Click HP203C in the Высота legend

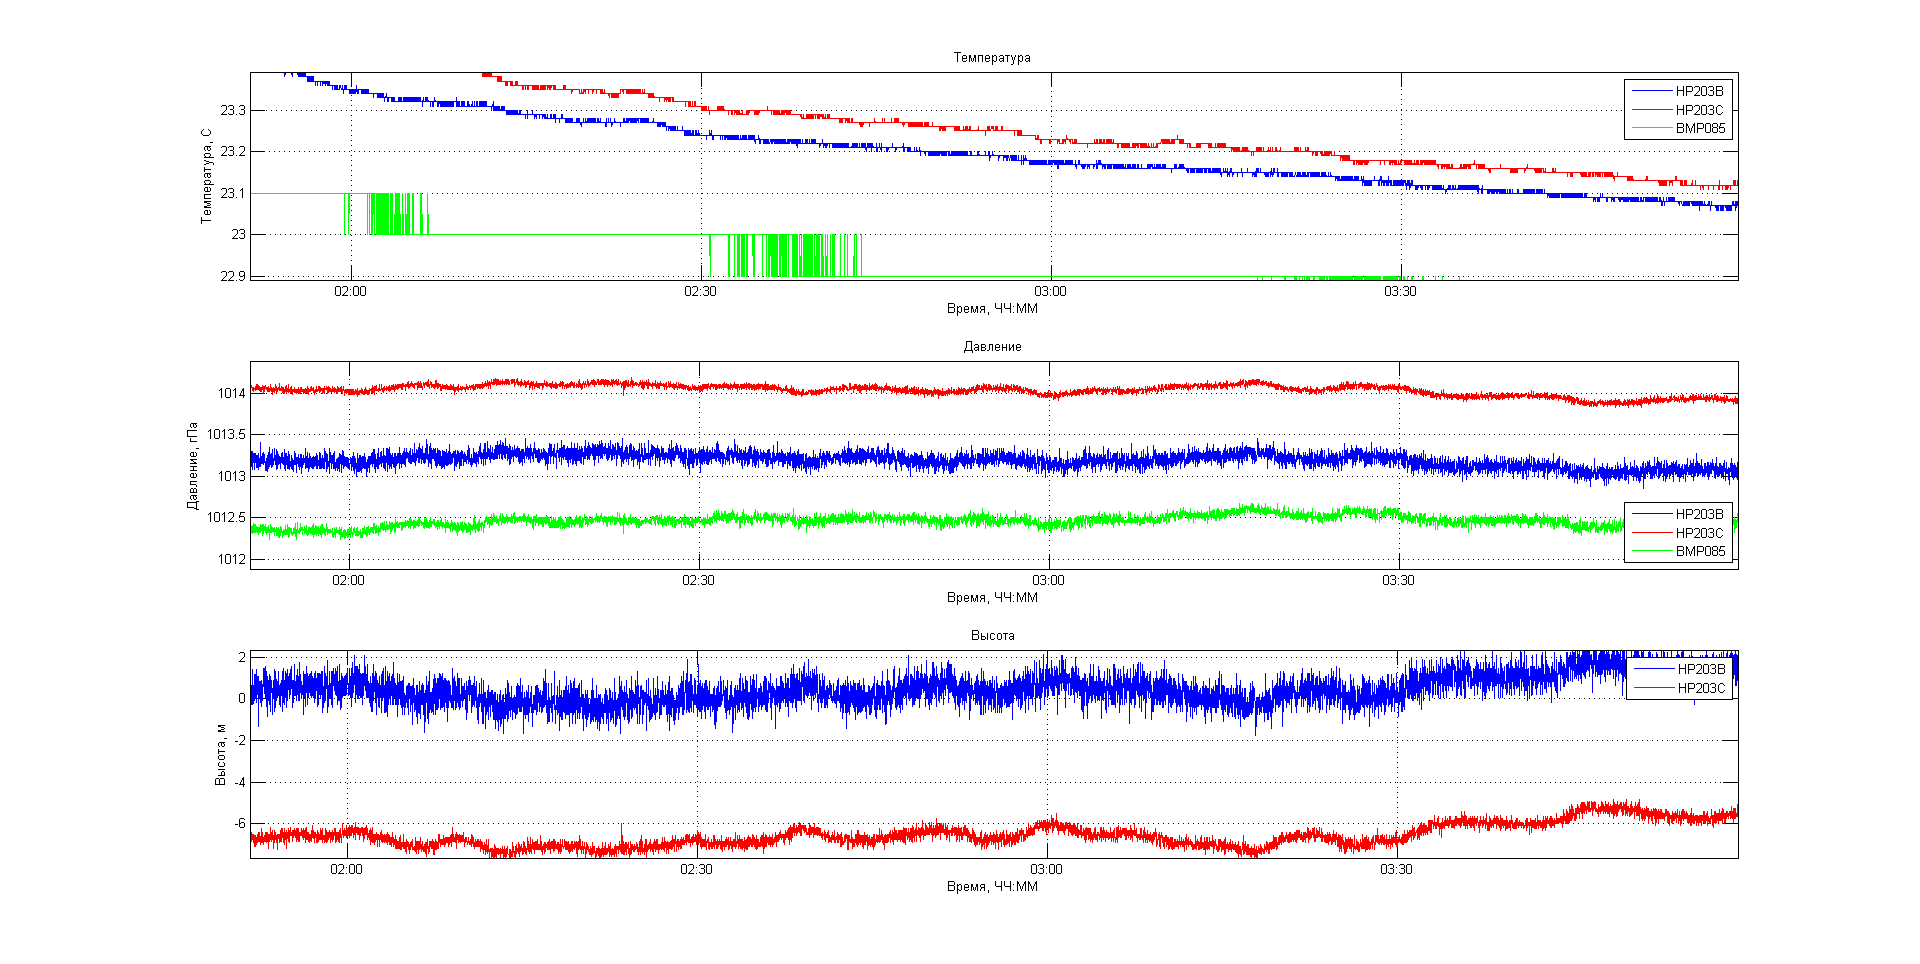coord(1701,688)
